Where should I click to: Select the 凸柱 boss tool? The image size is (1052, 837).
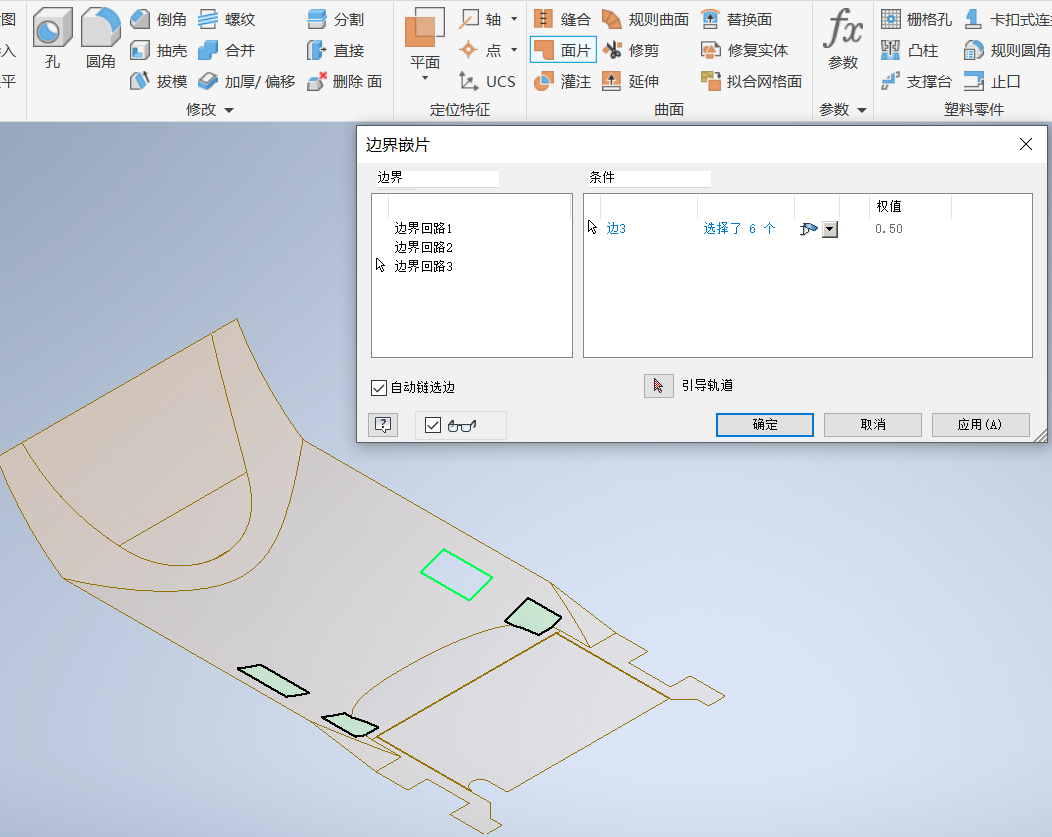909,50
